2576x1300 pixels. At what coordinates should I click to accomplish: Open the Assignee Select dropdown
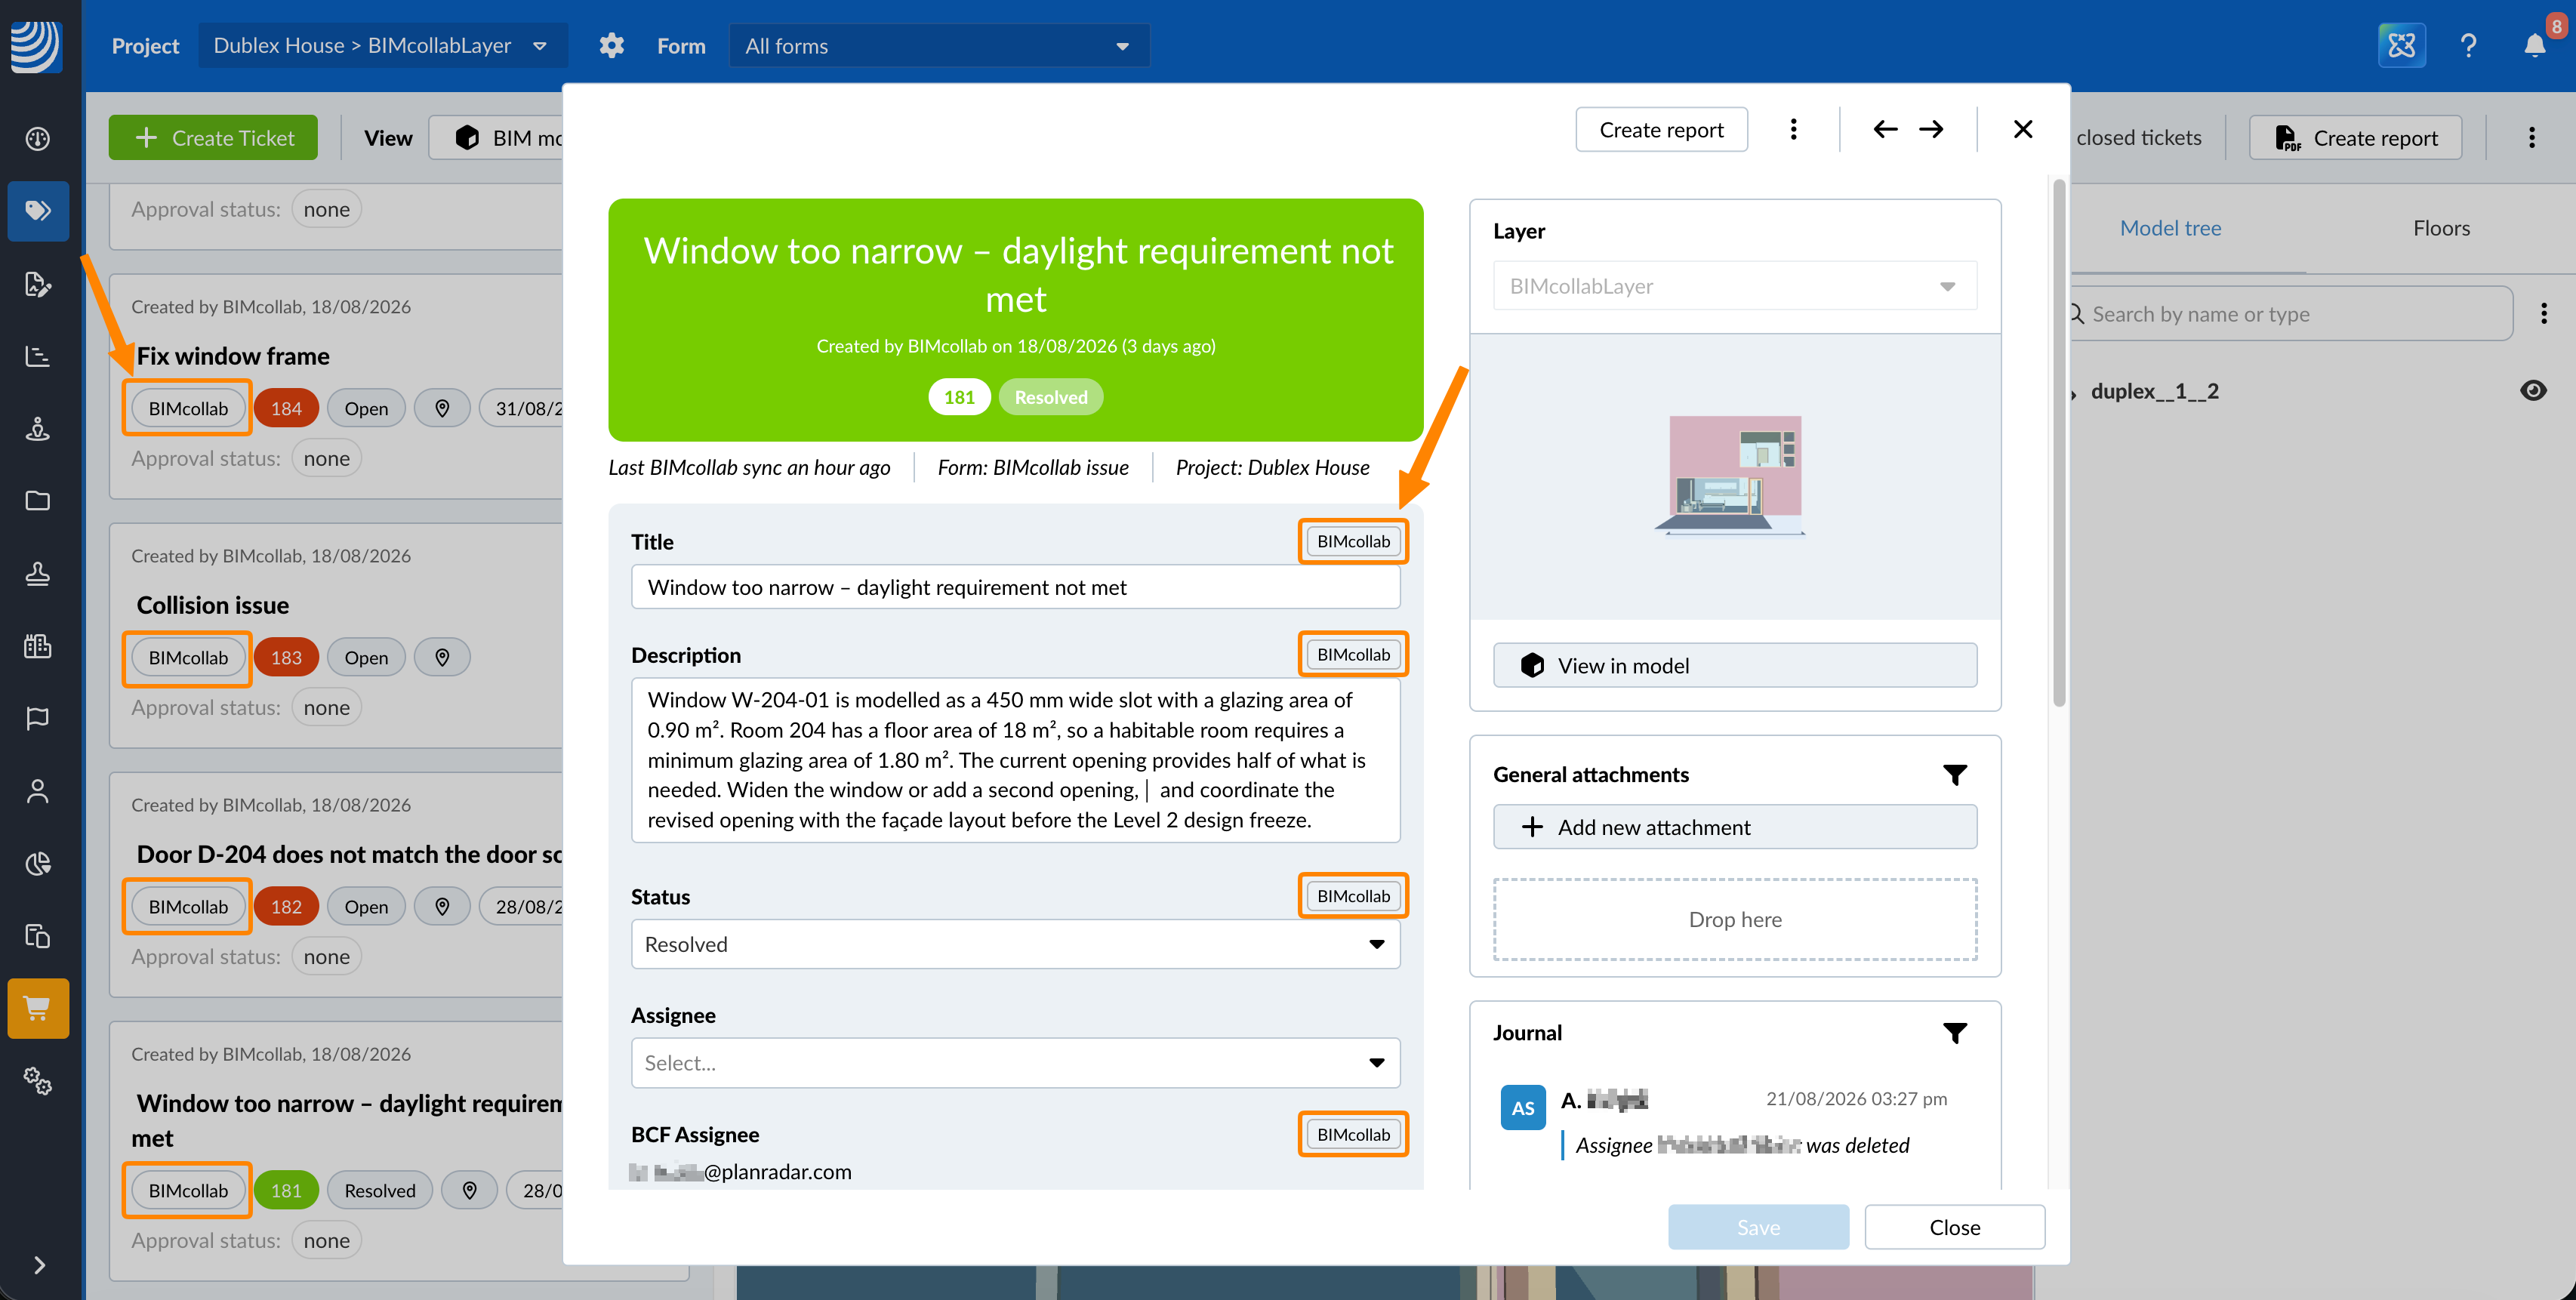(x=1015, y=1063)
